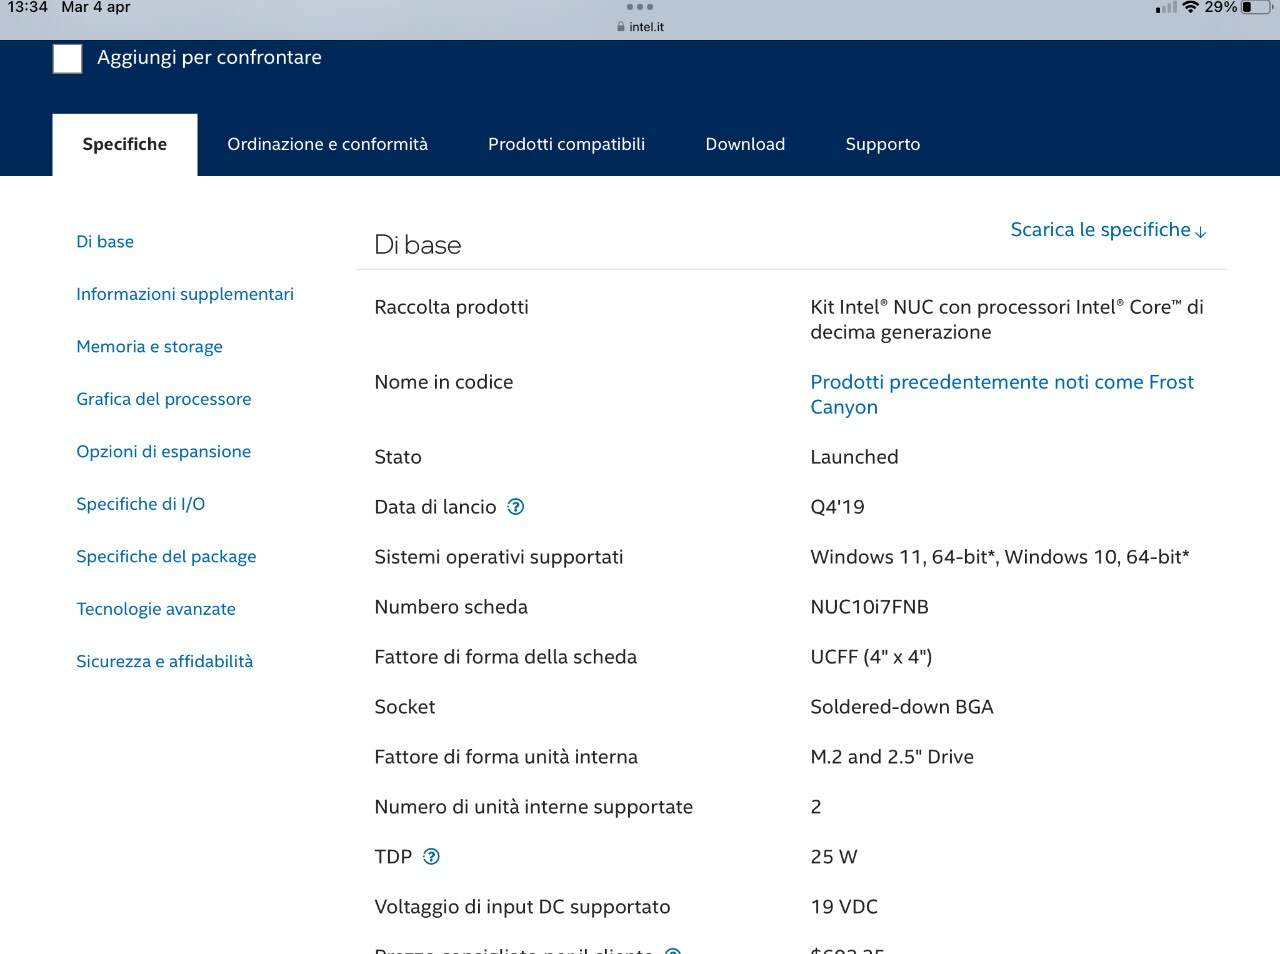The width and height of the screenshot is (1280, 954).
Task: Click the Di base section heading
Action: [x=418, y=245]
